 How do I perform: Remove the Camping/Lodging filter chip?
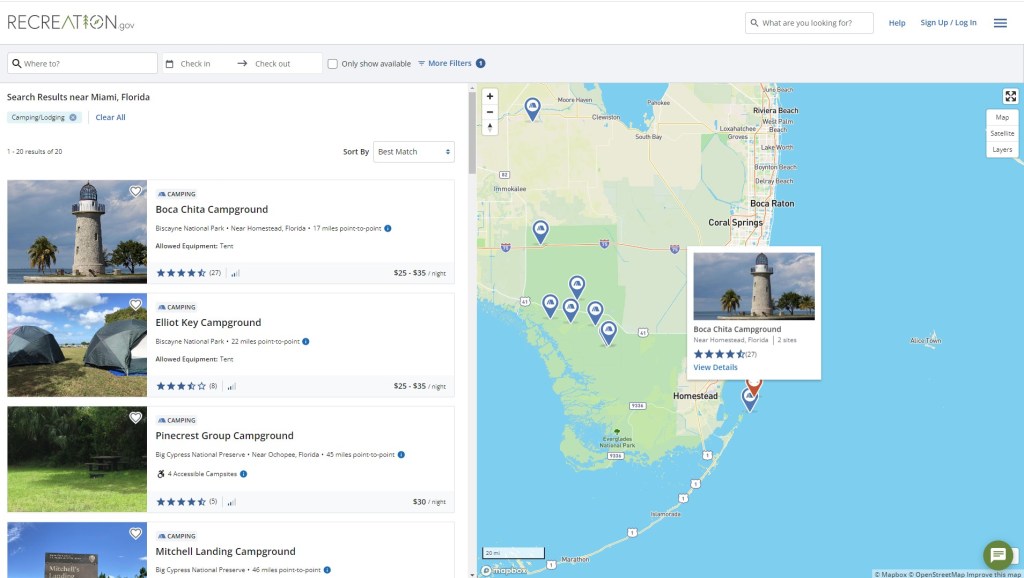[73, 118]
